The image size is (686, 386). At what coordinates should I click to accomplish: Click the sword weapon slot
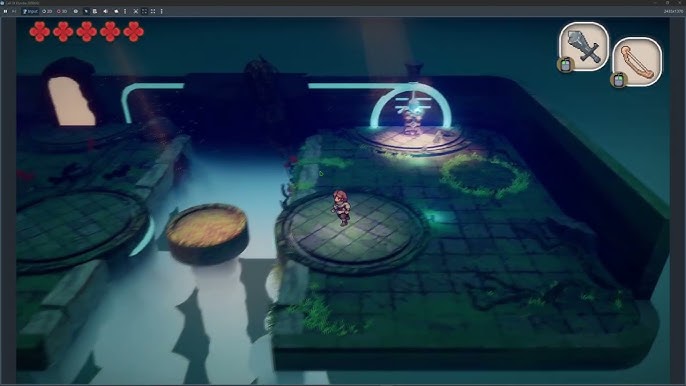click(x=584, y=46)
